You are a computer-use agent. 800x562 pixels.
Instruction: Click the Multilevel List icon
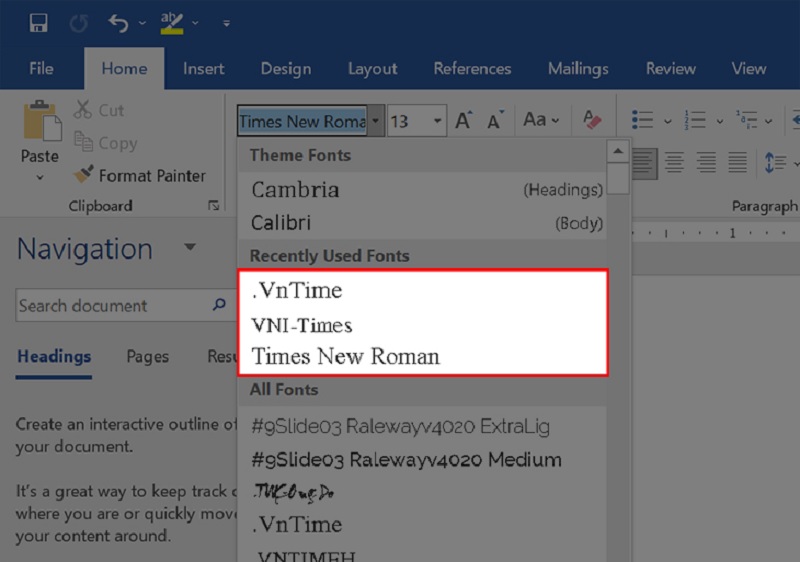click(x=746, y=120)
